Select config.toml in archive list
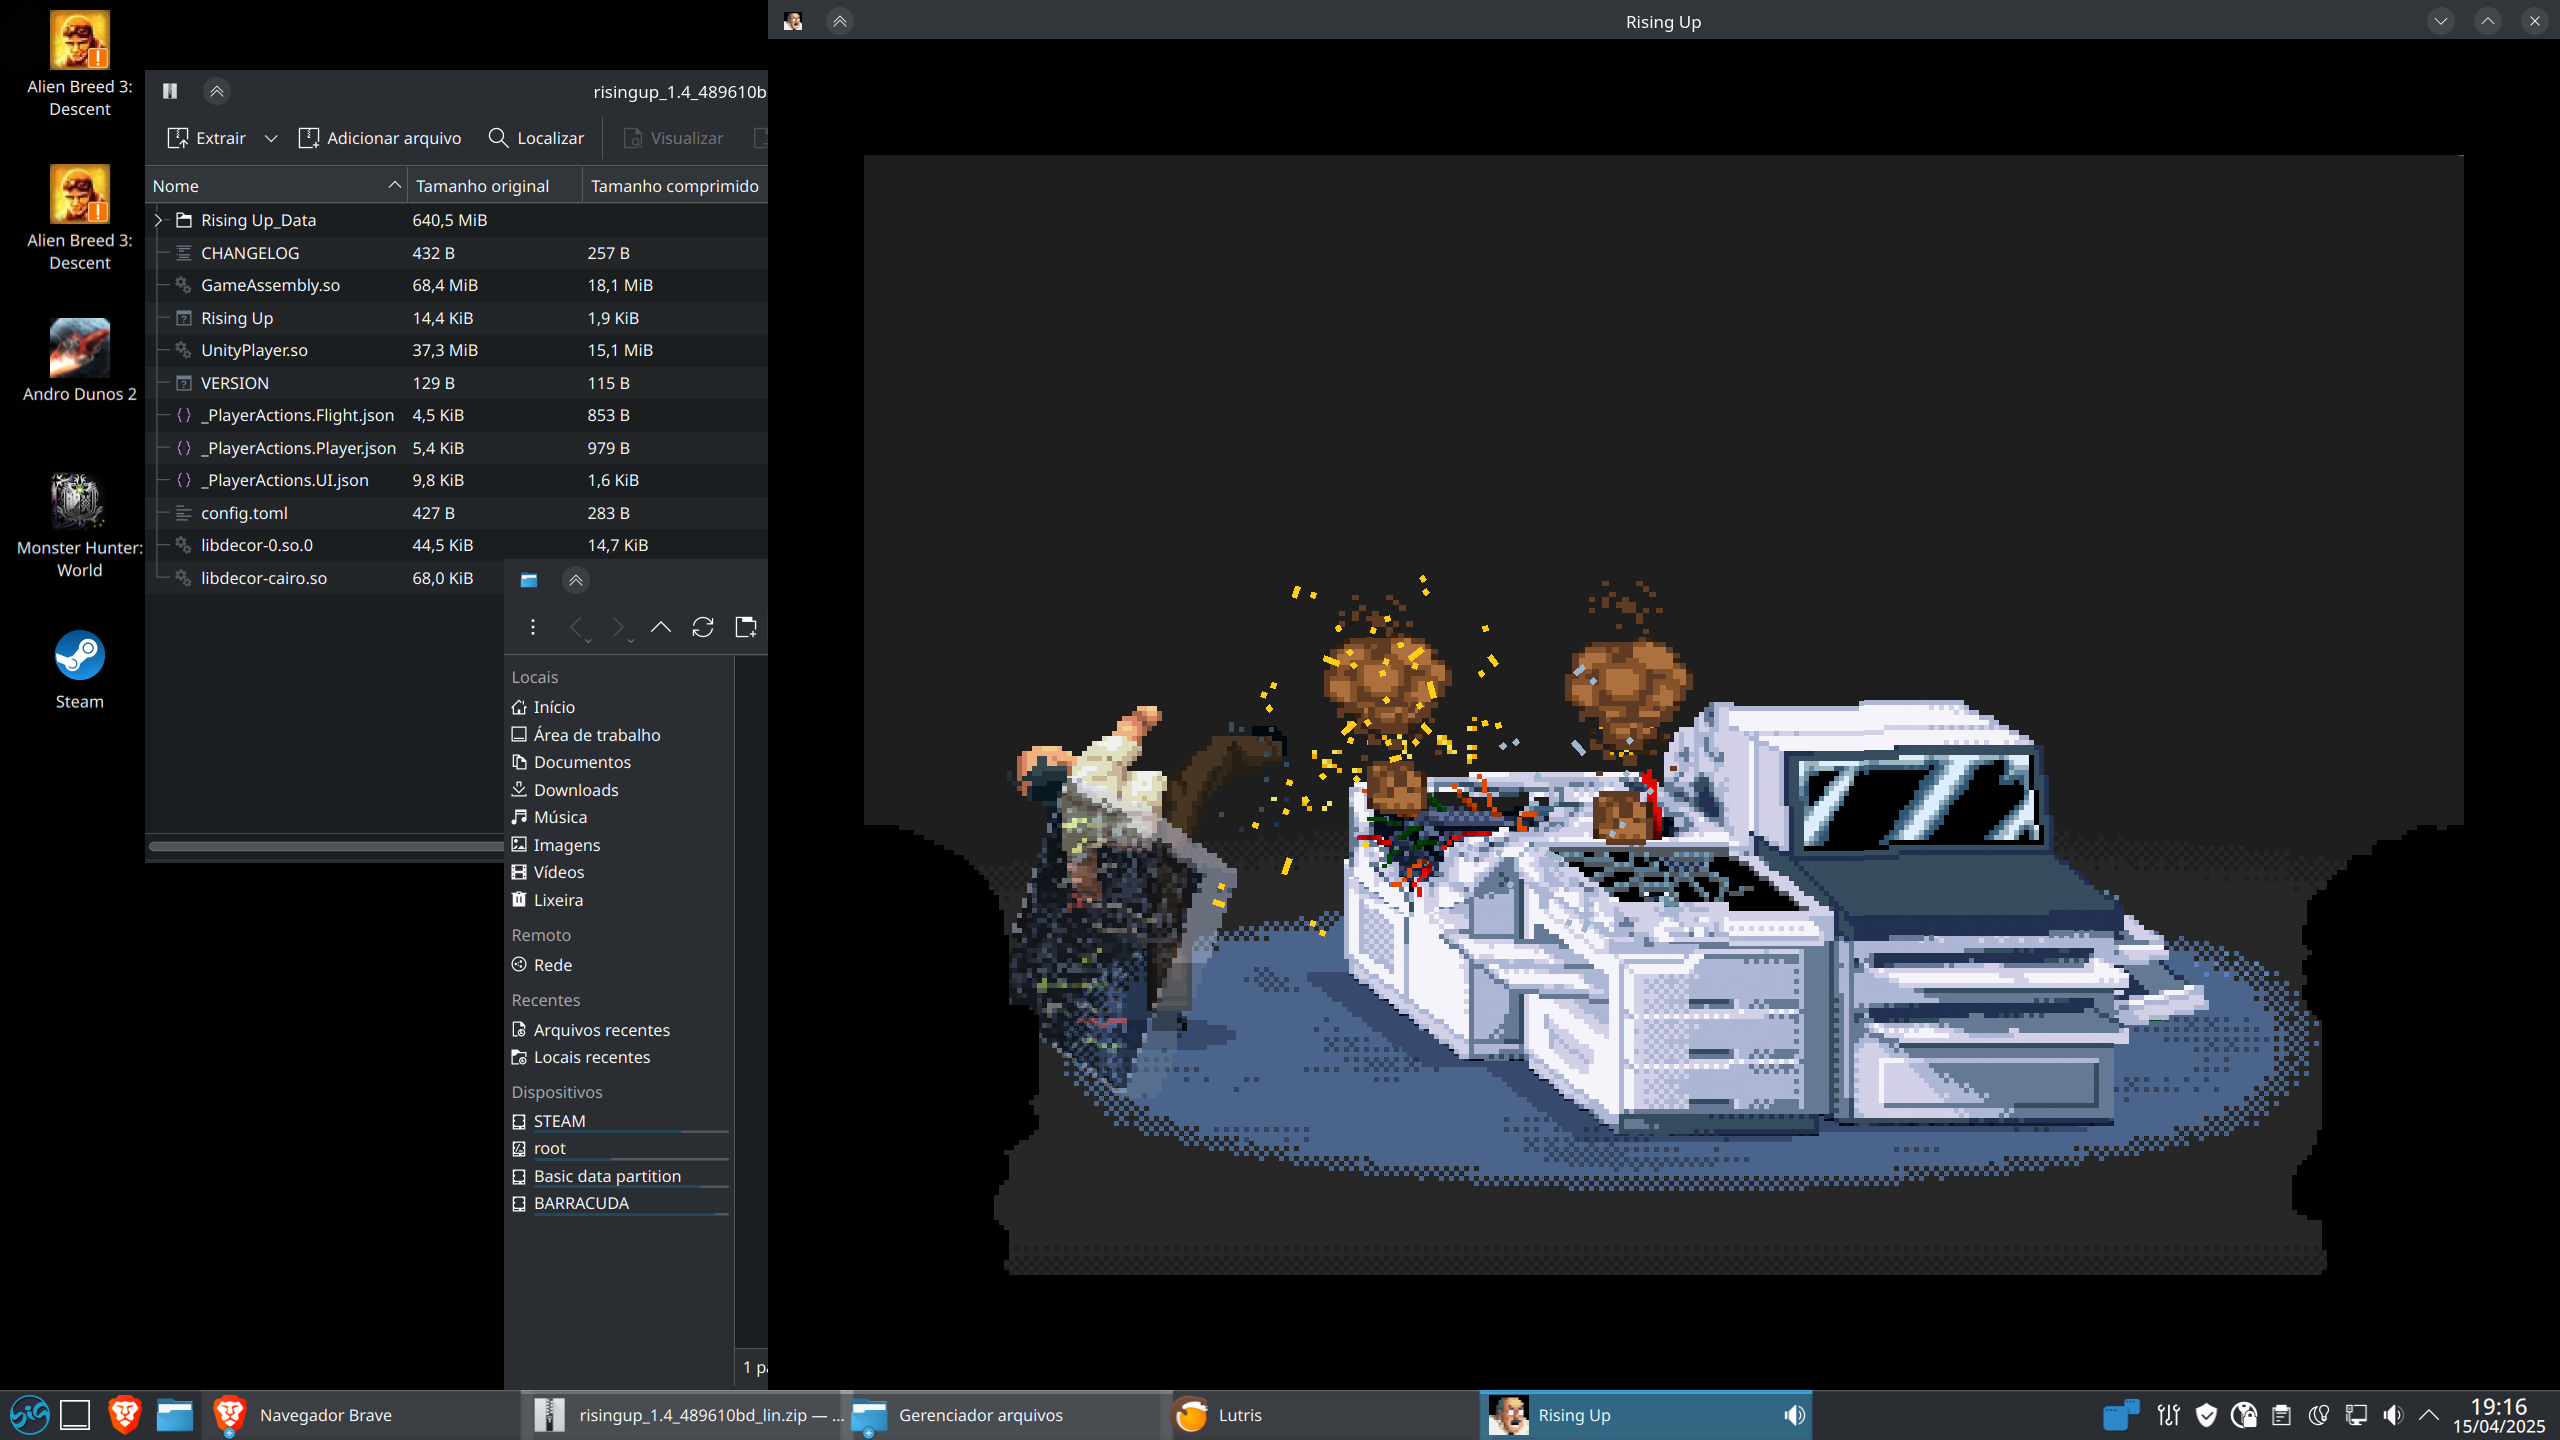Viewport: 2560px width, 1440px height. point(457,513)
